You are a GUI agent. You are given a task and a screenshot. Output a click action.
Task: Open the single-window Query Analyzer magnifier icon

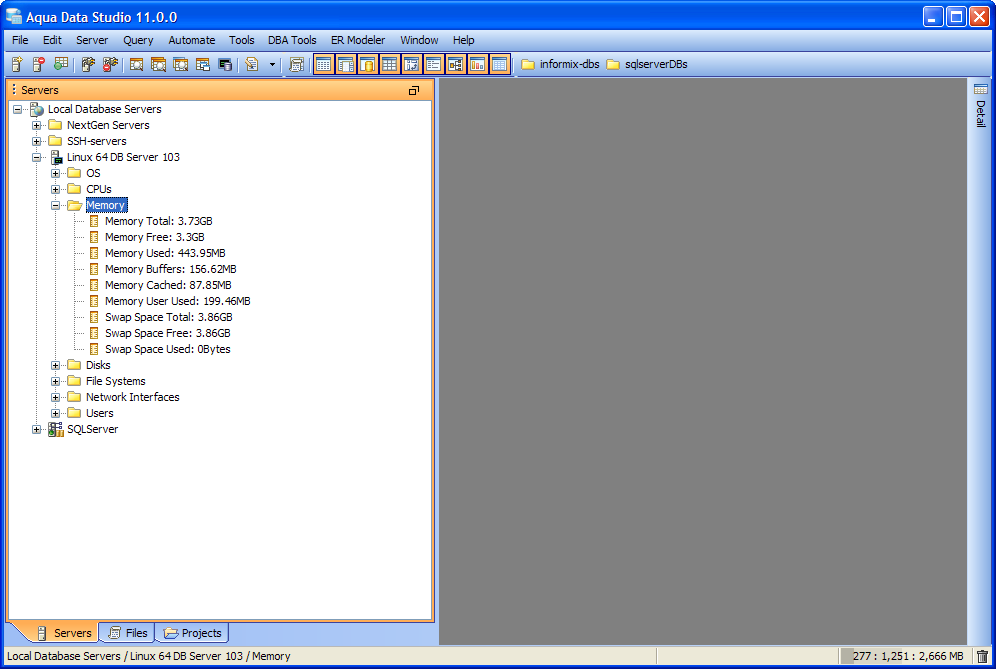[136, 64]
